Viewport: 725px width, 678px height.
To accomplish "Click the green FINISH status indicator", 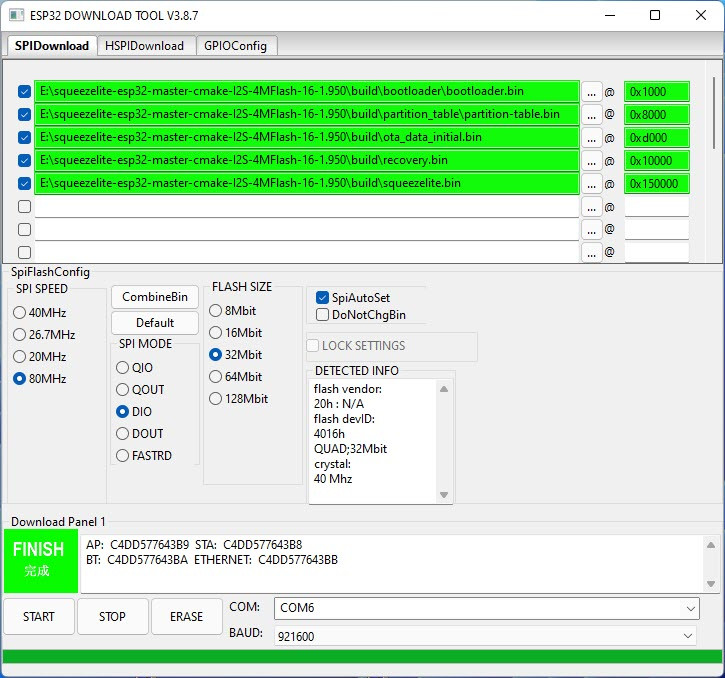I will point(41,561).
